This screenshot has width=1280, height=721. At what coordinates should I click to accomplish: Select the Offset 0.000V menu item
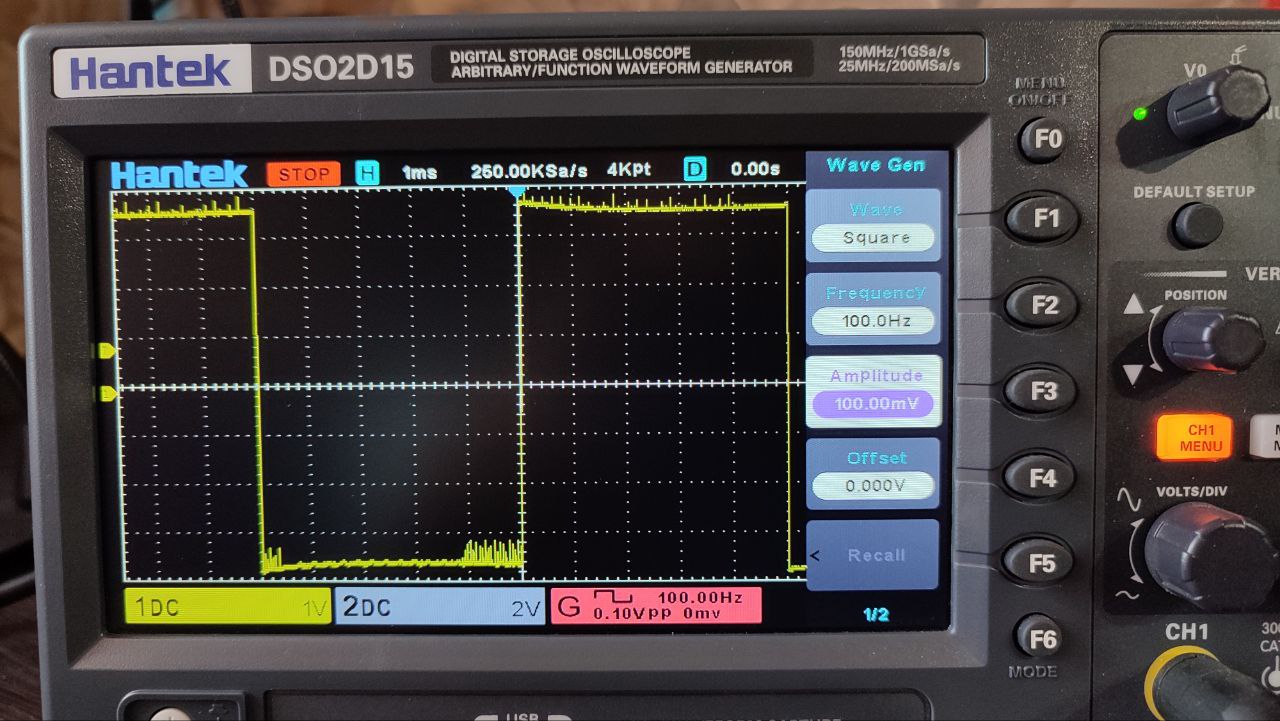[874, 473]
